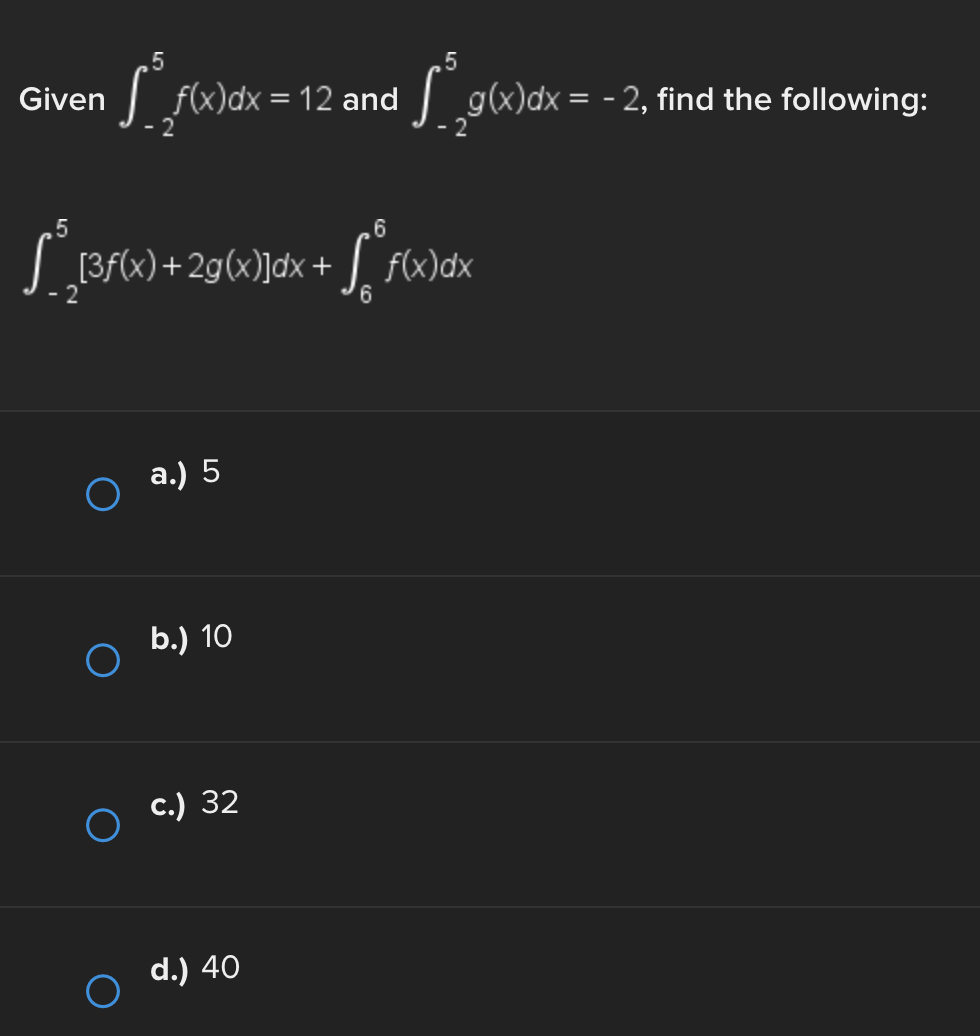The height and width of the screenshot is (1036, 980).
Task: Select the radio button for answer d.) 40
Action: pos(102,992)
